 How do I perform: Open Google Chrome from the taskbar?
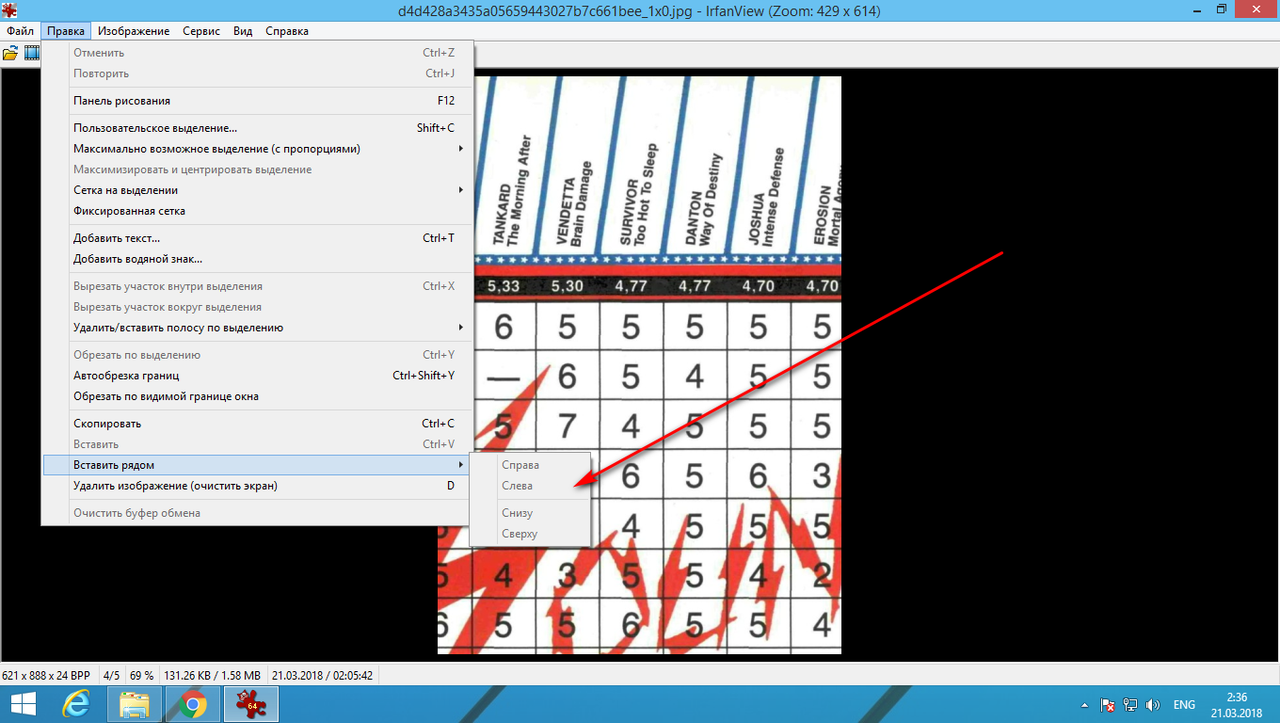pyautogui.click(x=192, y=705)
